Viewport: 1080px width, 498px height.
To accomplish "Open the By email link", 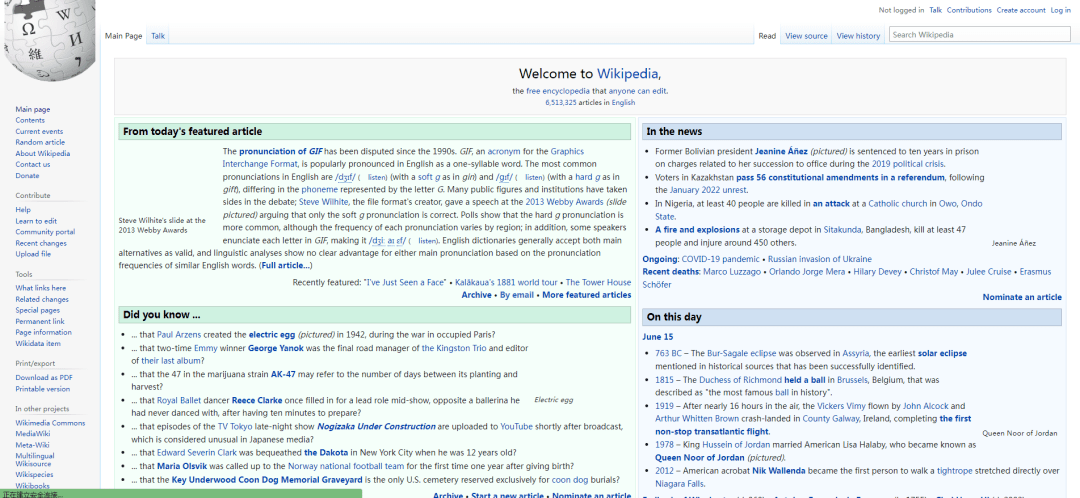I will tap(517, 295).
